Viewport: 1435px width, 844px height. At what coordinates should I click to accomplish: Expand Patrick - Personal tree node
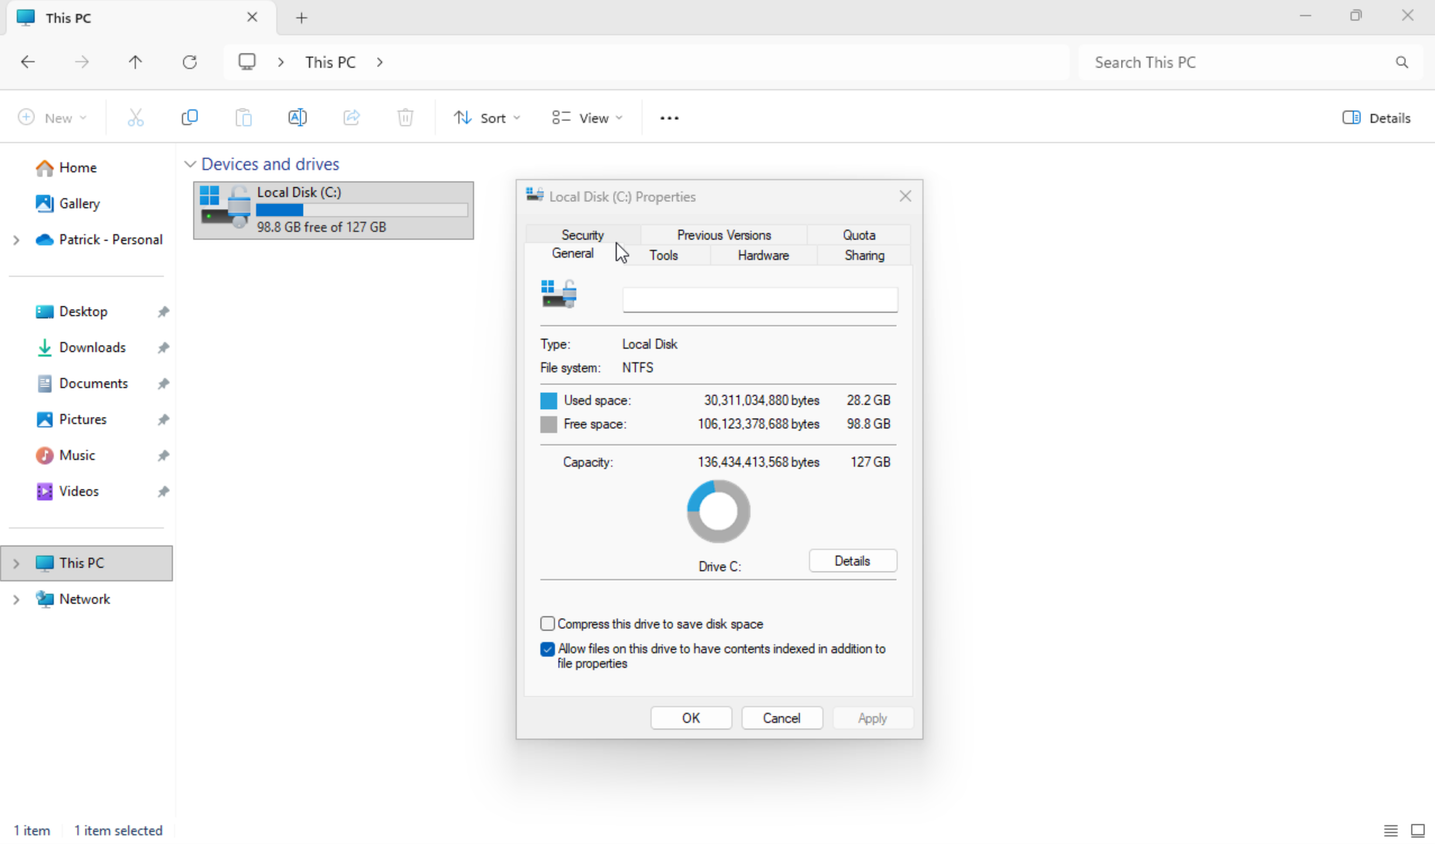tap(16, 240)
